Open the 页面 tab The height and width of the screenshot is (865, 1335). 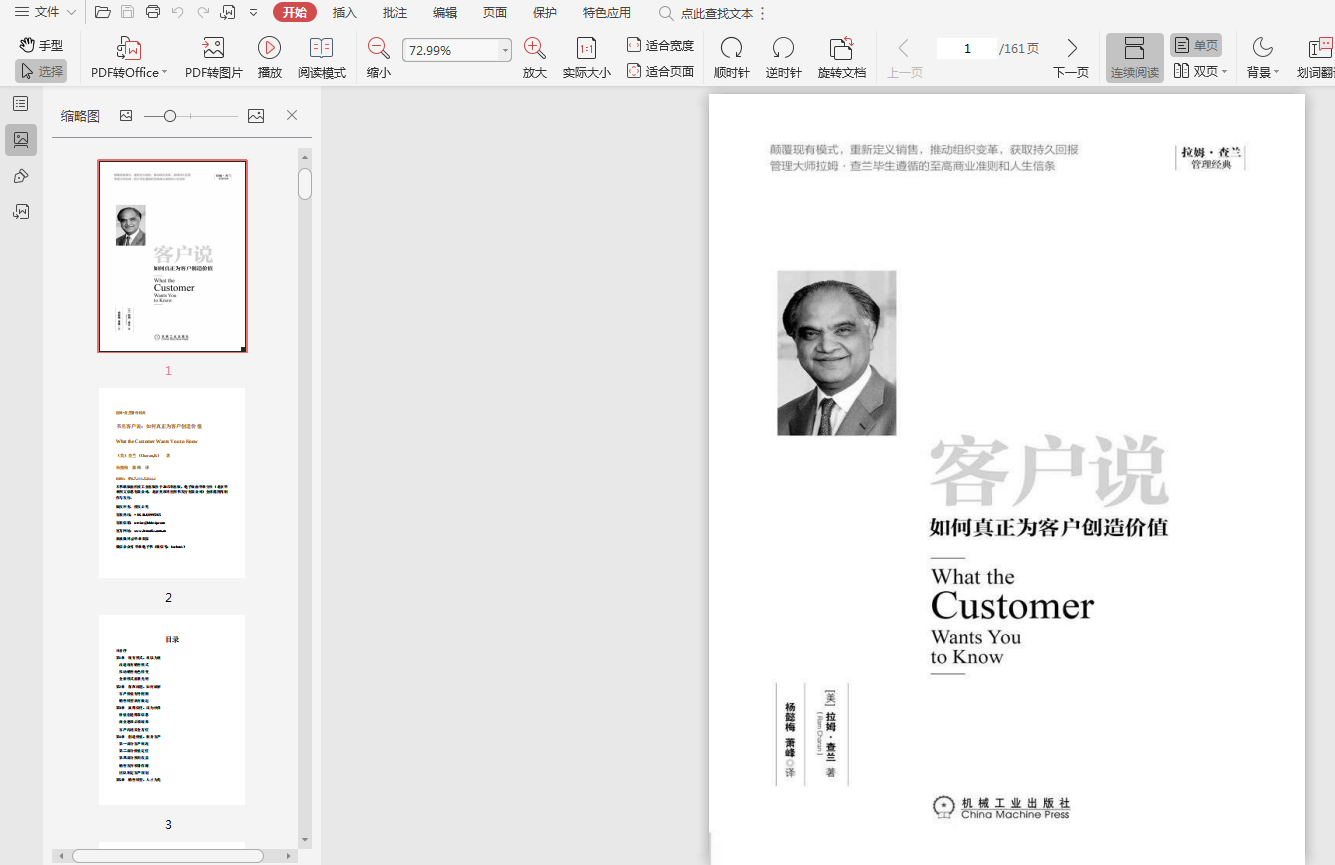pyautogui.click(x=495, y=13)
